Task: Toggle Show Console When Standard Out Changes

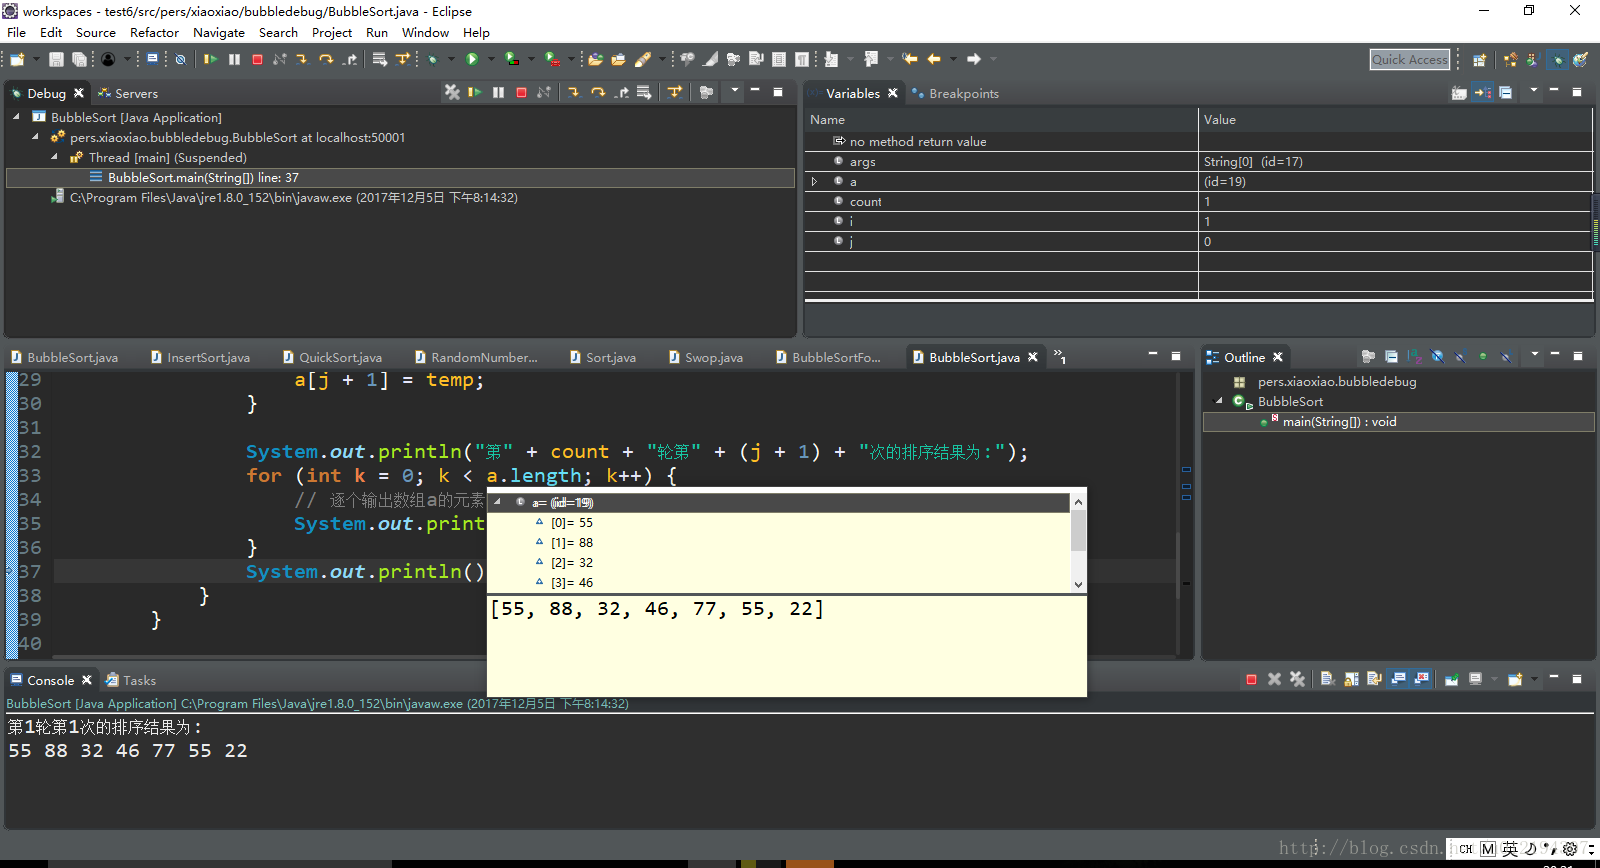Action: coord(1398,679)
